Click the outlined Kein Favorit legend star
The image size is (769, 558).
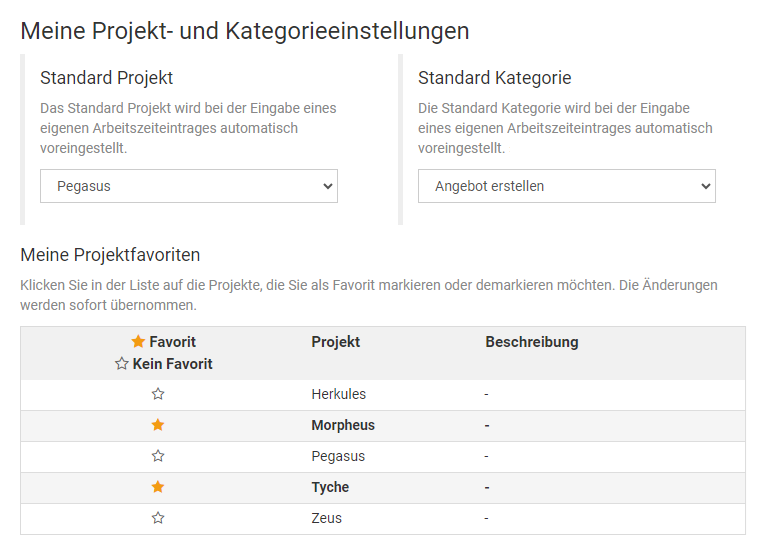[122, 364]
